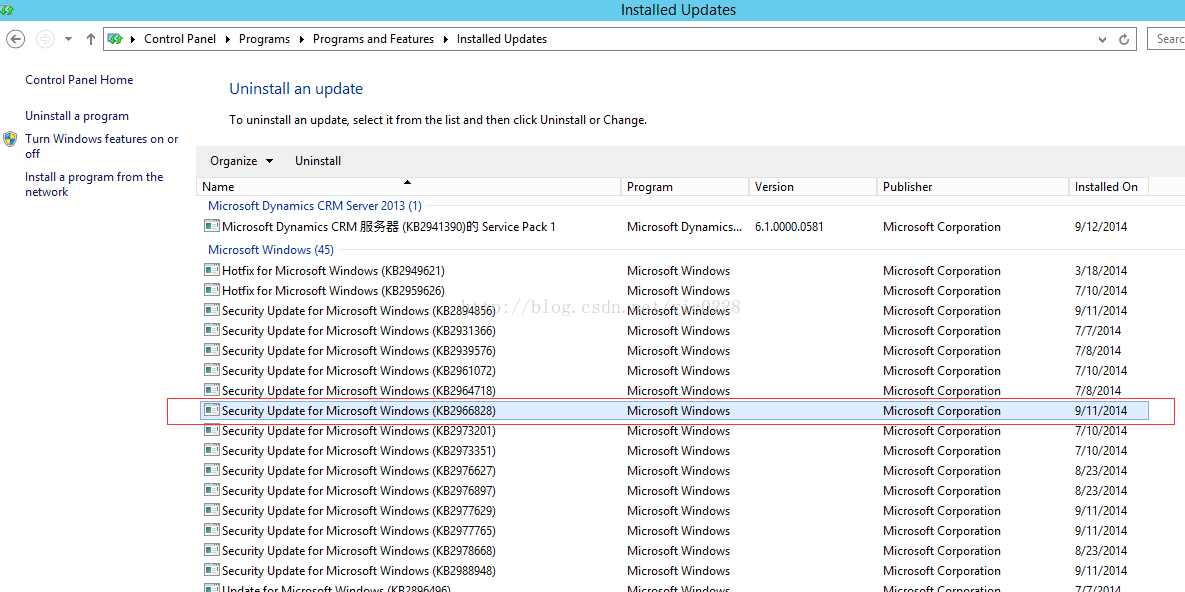The height and width of the screenshot is (592, 1185).
Task: Sort list by Publisher column header
Action: tap(907, 187)
